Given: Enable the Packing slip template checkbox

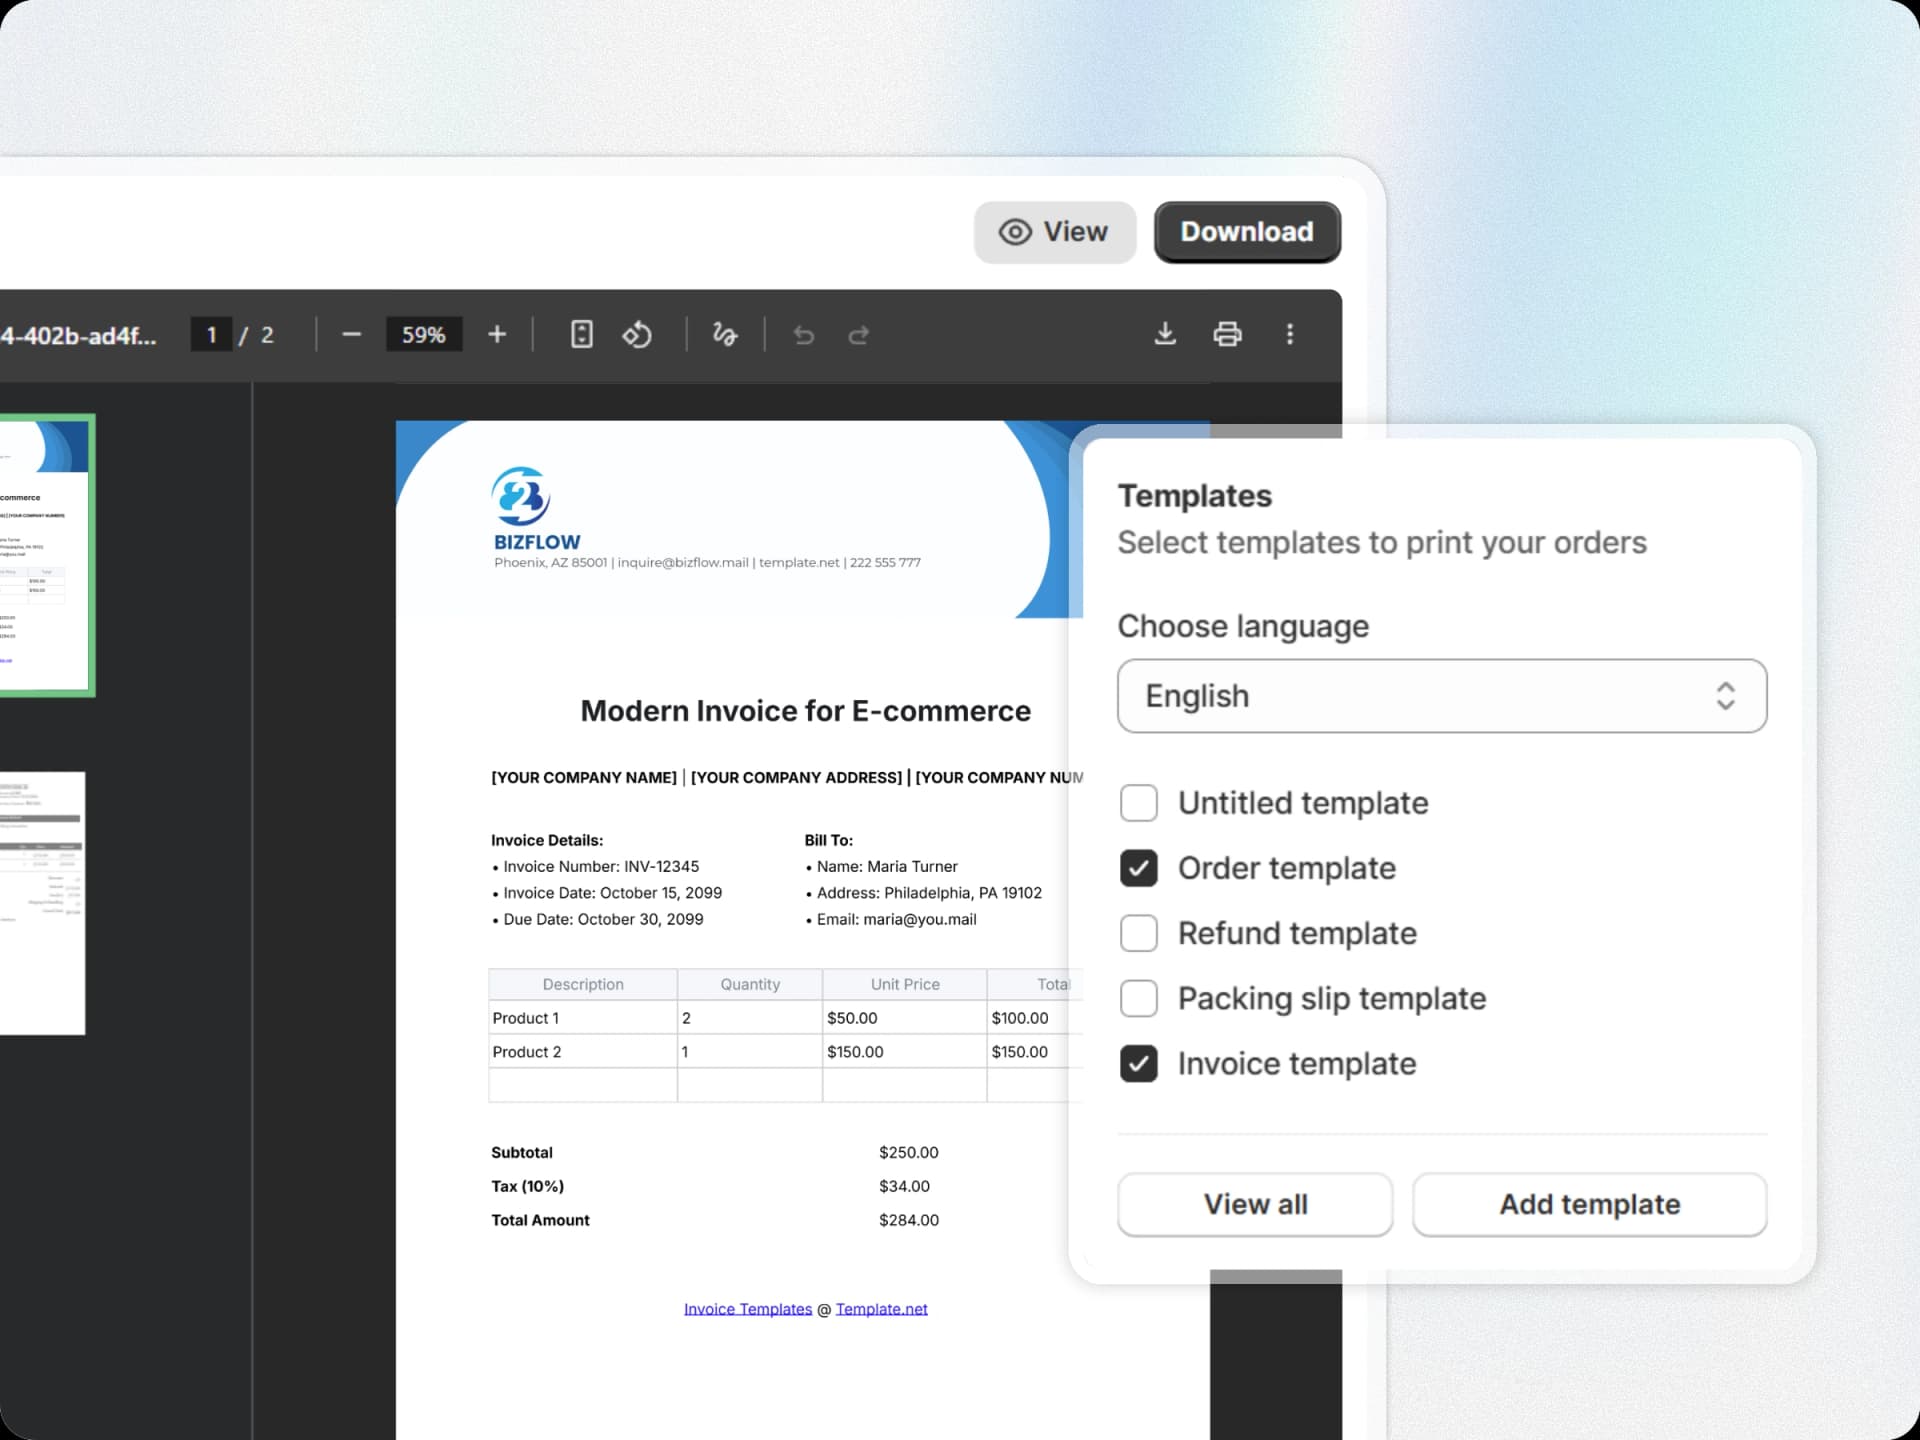Looking at the screenshot, I should tap(1138, 998).
